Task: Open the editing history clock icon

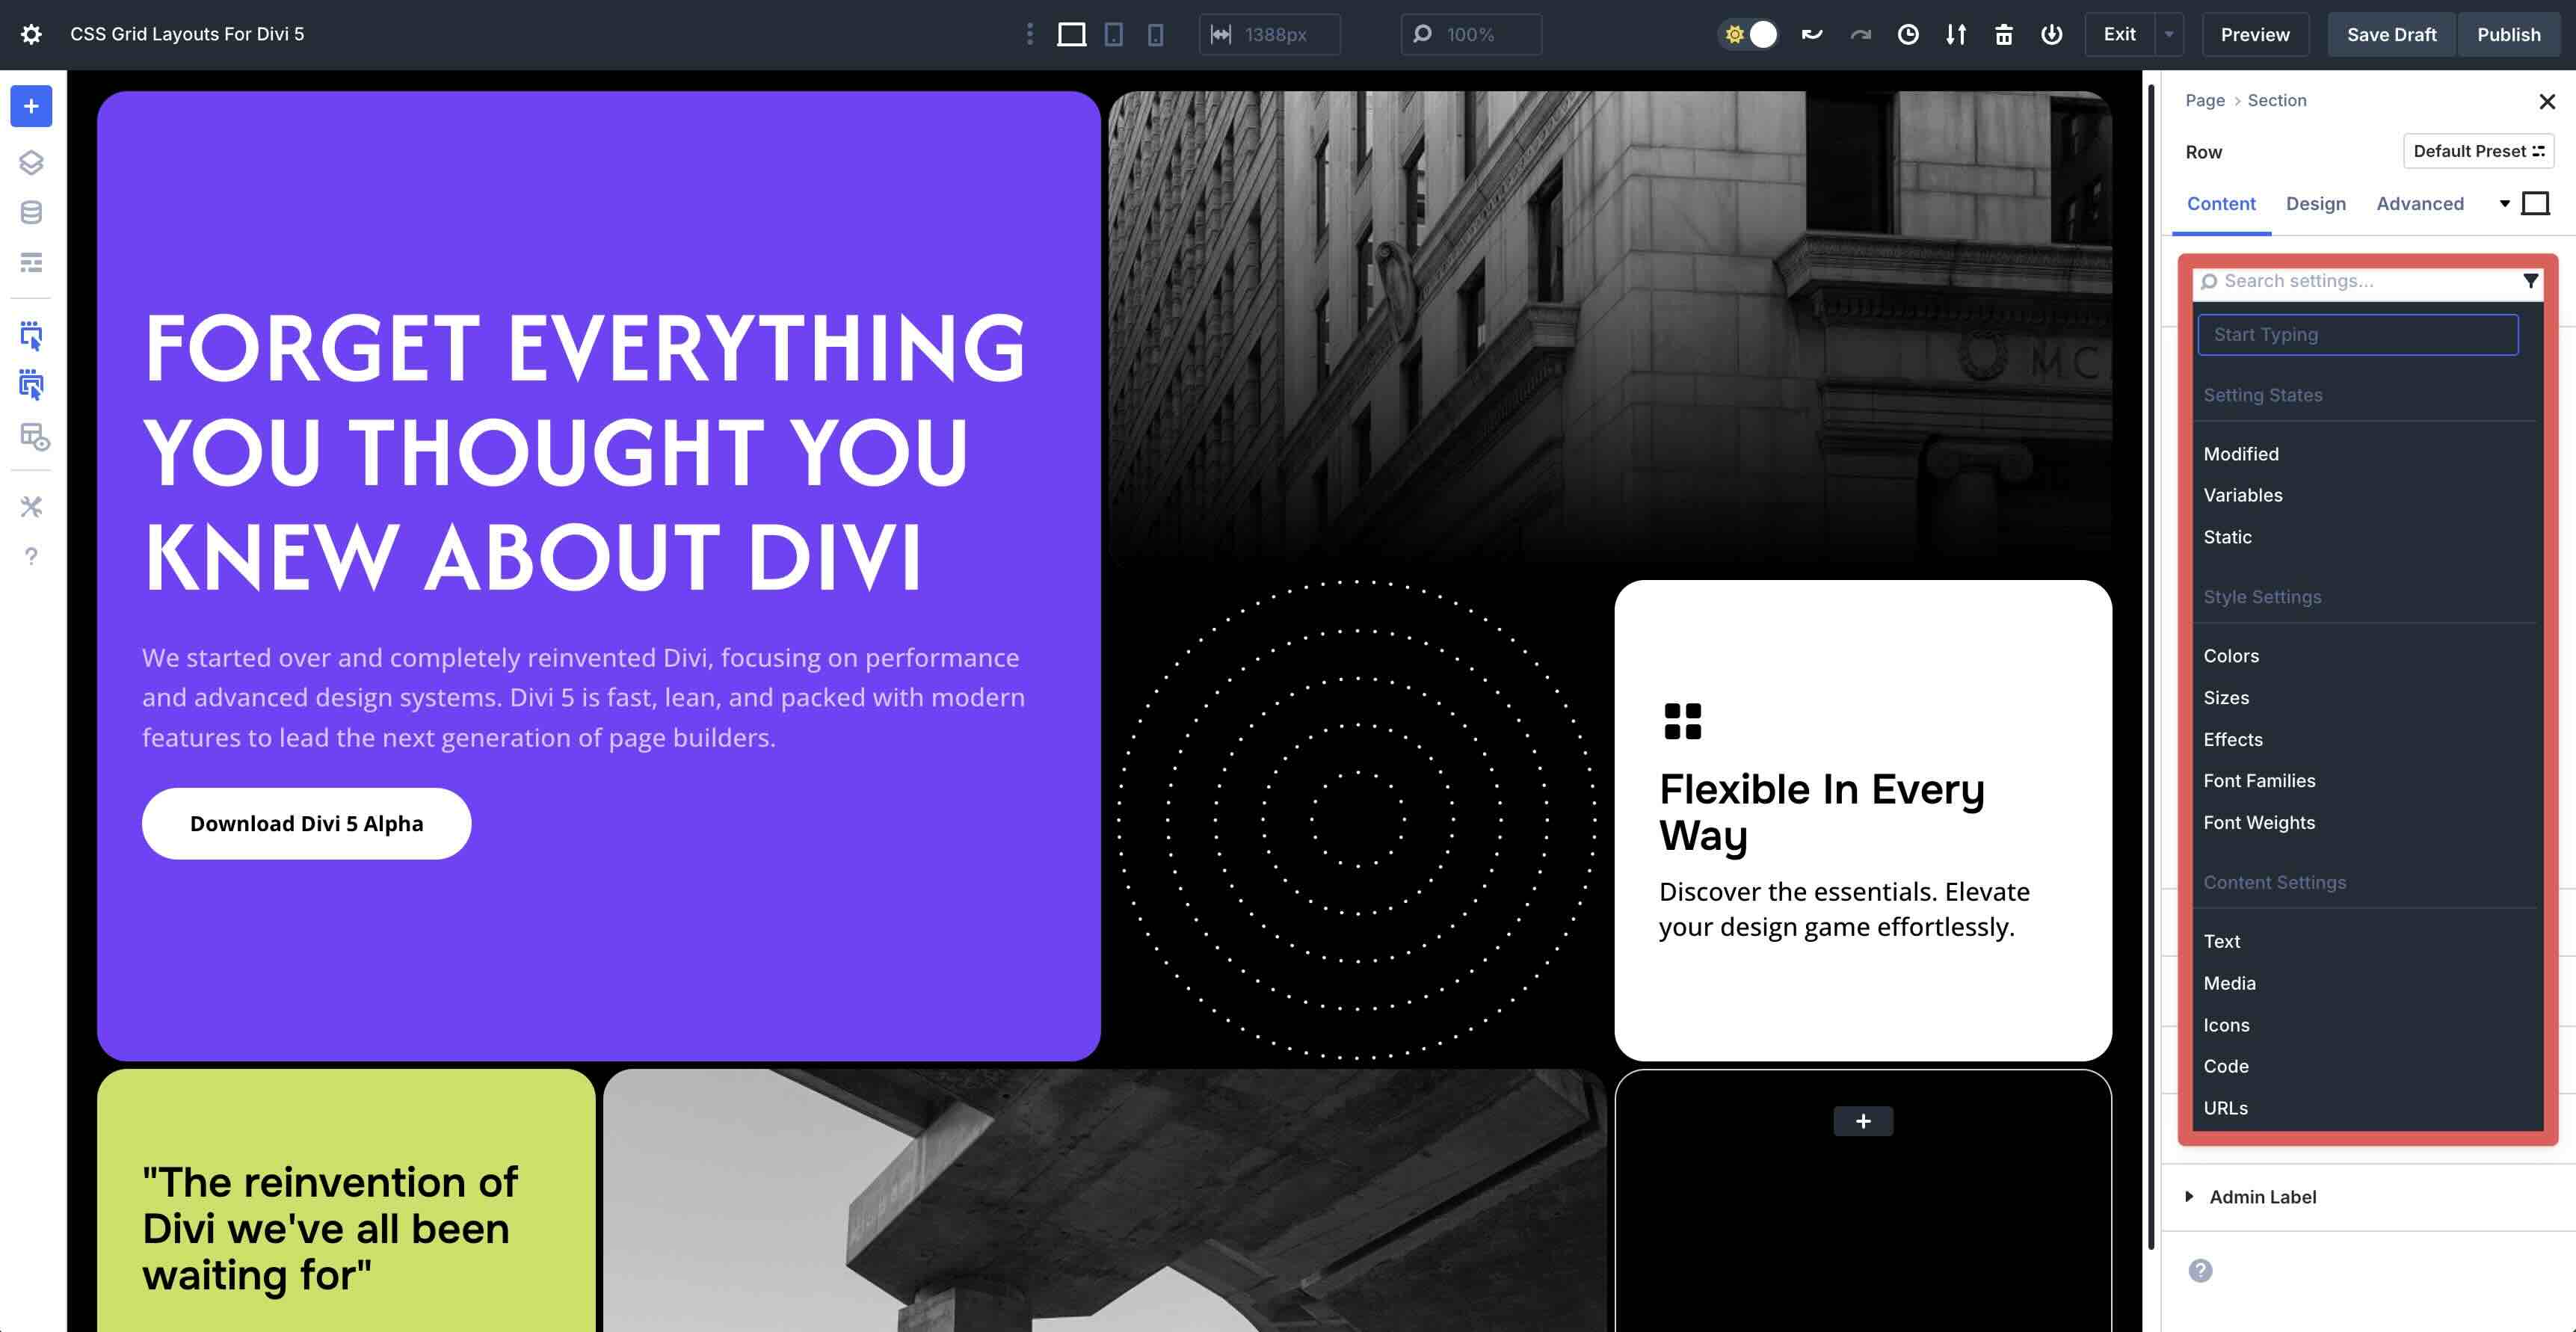Action: point(1908,33)
